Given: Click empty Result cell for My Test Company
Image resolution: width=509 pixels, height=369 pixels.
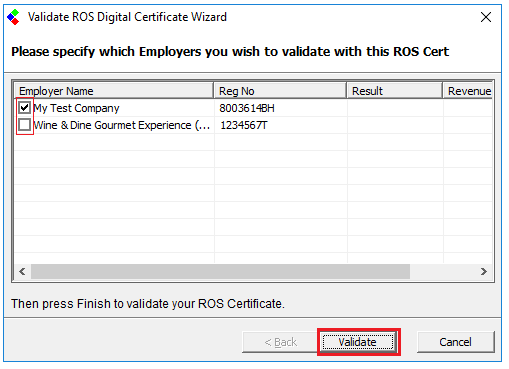Looking at the screenshot, I should point(395,108).
